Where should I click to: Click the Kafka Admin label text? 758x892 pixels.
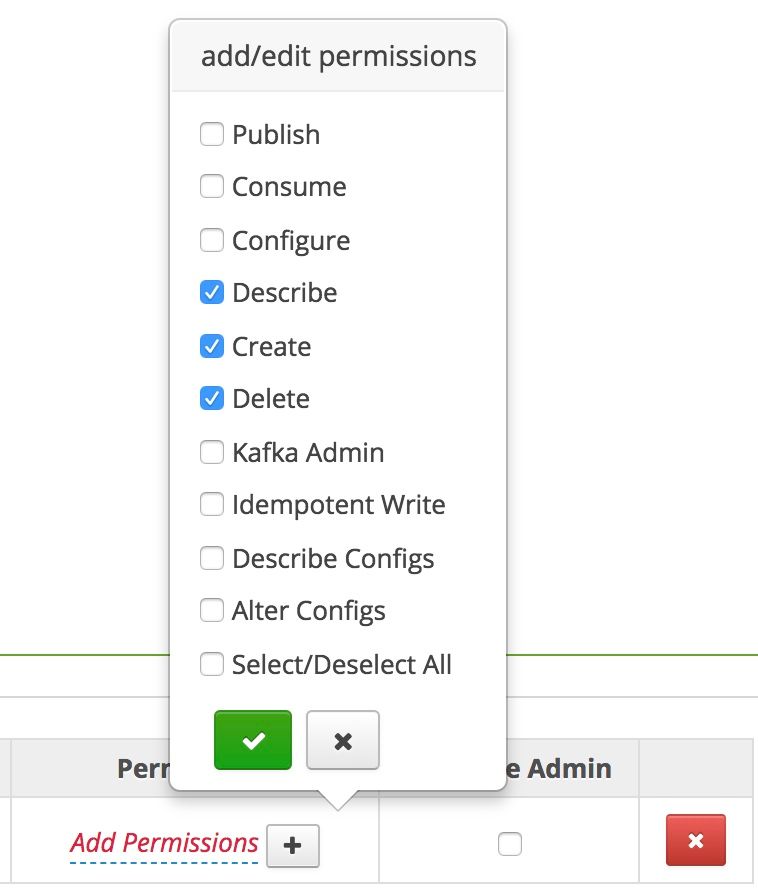308,453
